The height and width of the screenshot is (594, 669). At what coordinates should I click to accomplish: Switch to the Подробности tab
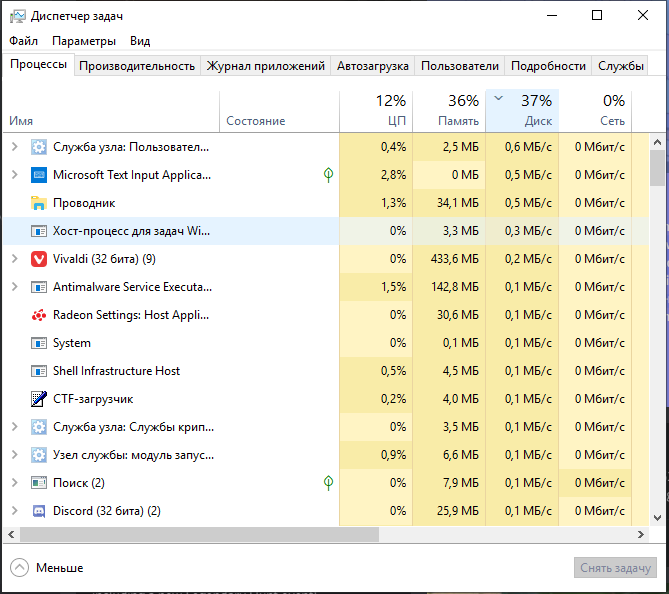(548, 66)
